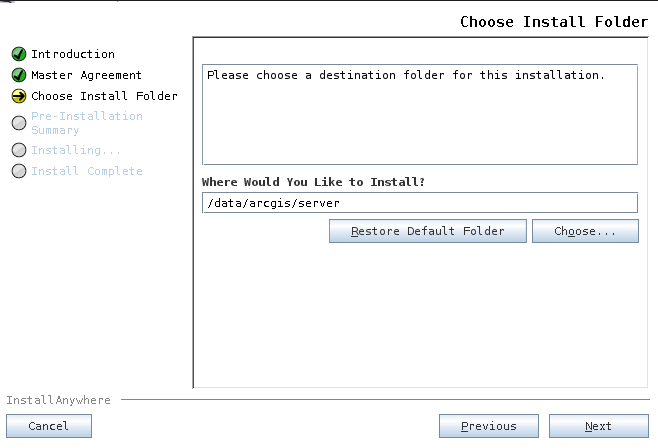Select the Master Agreement step label
The height and width of the screenshot is (448, 658).
(86, 75)
